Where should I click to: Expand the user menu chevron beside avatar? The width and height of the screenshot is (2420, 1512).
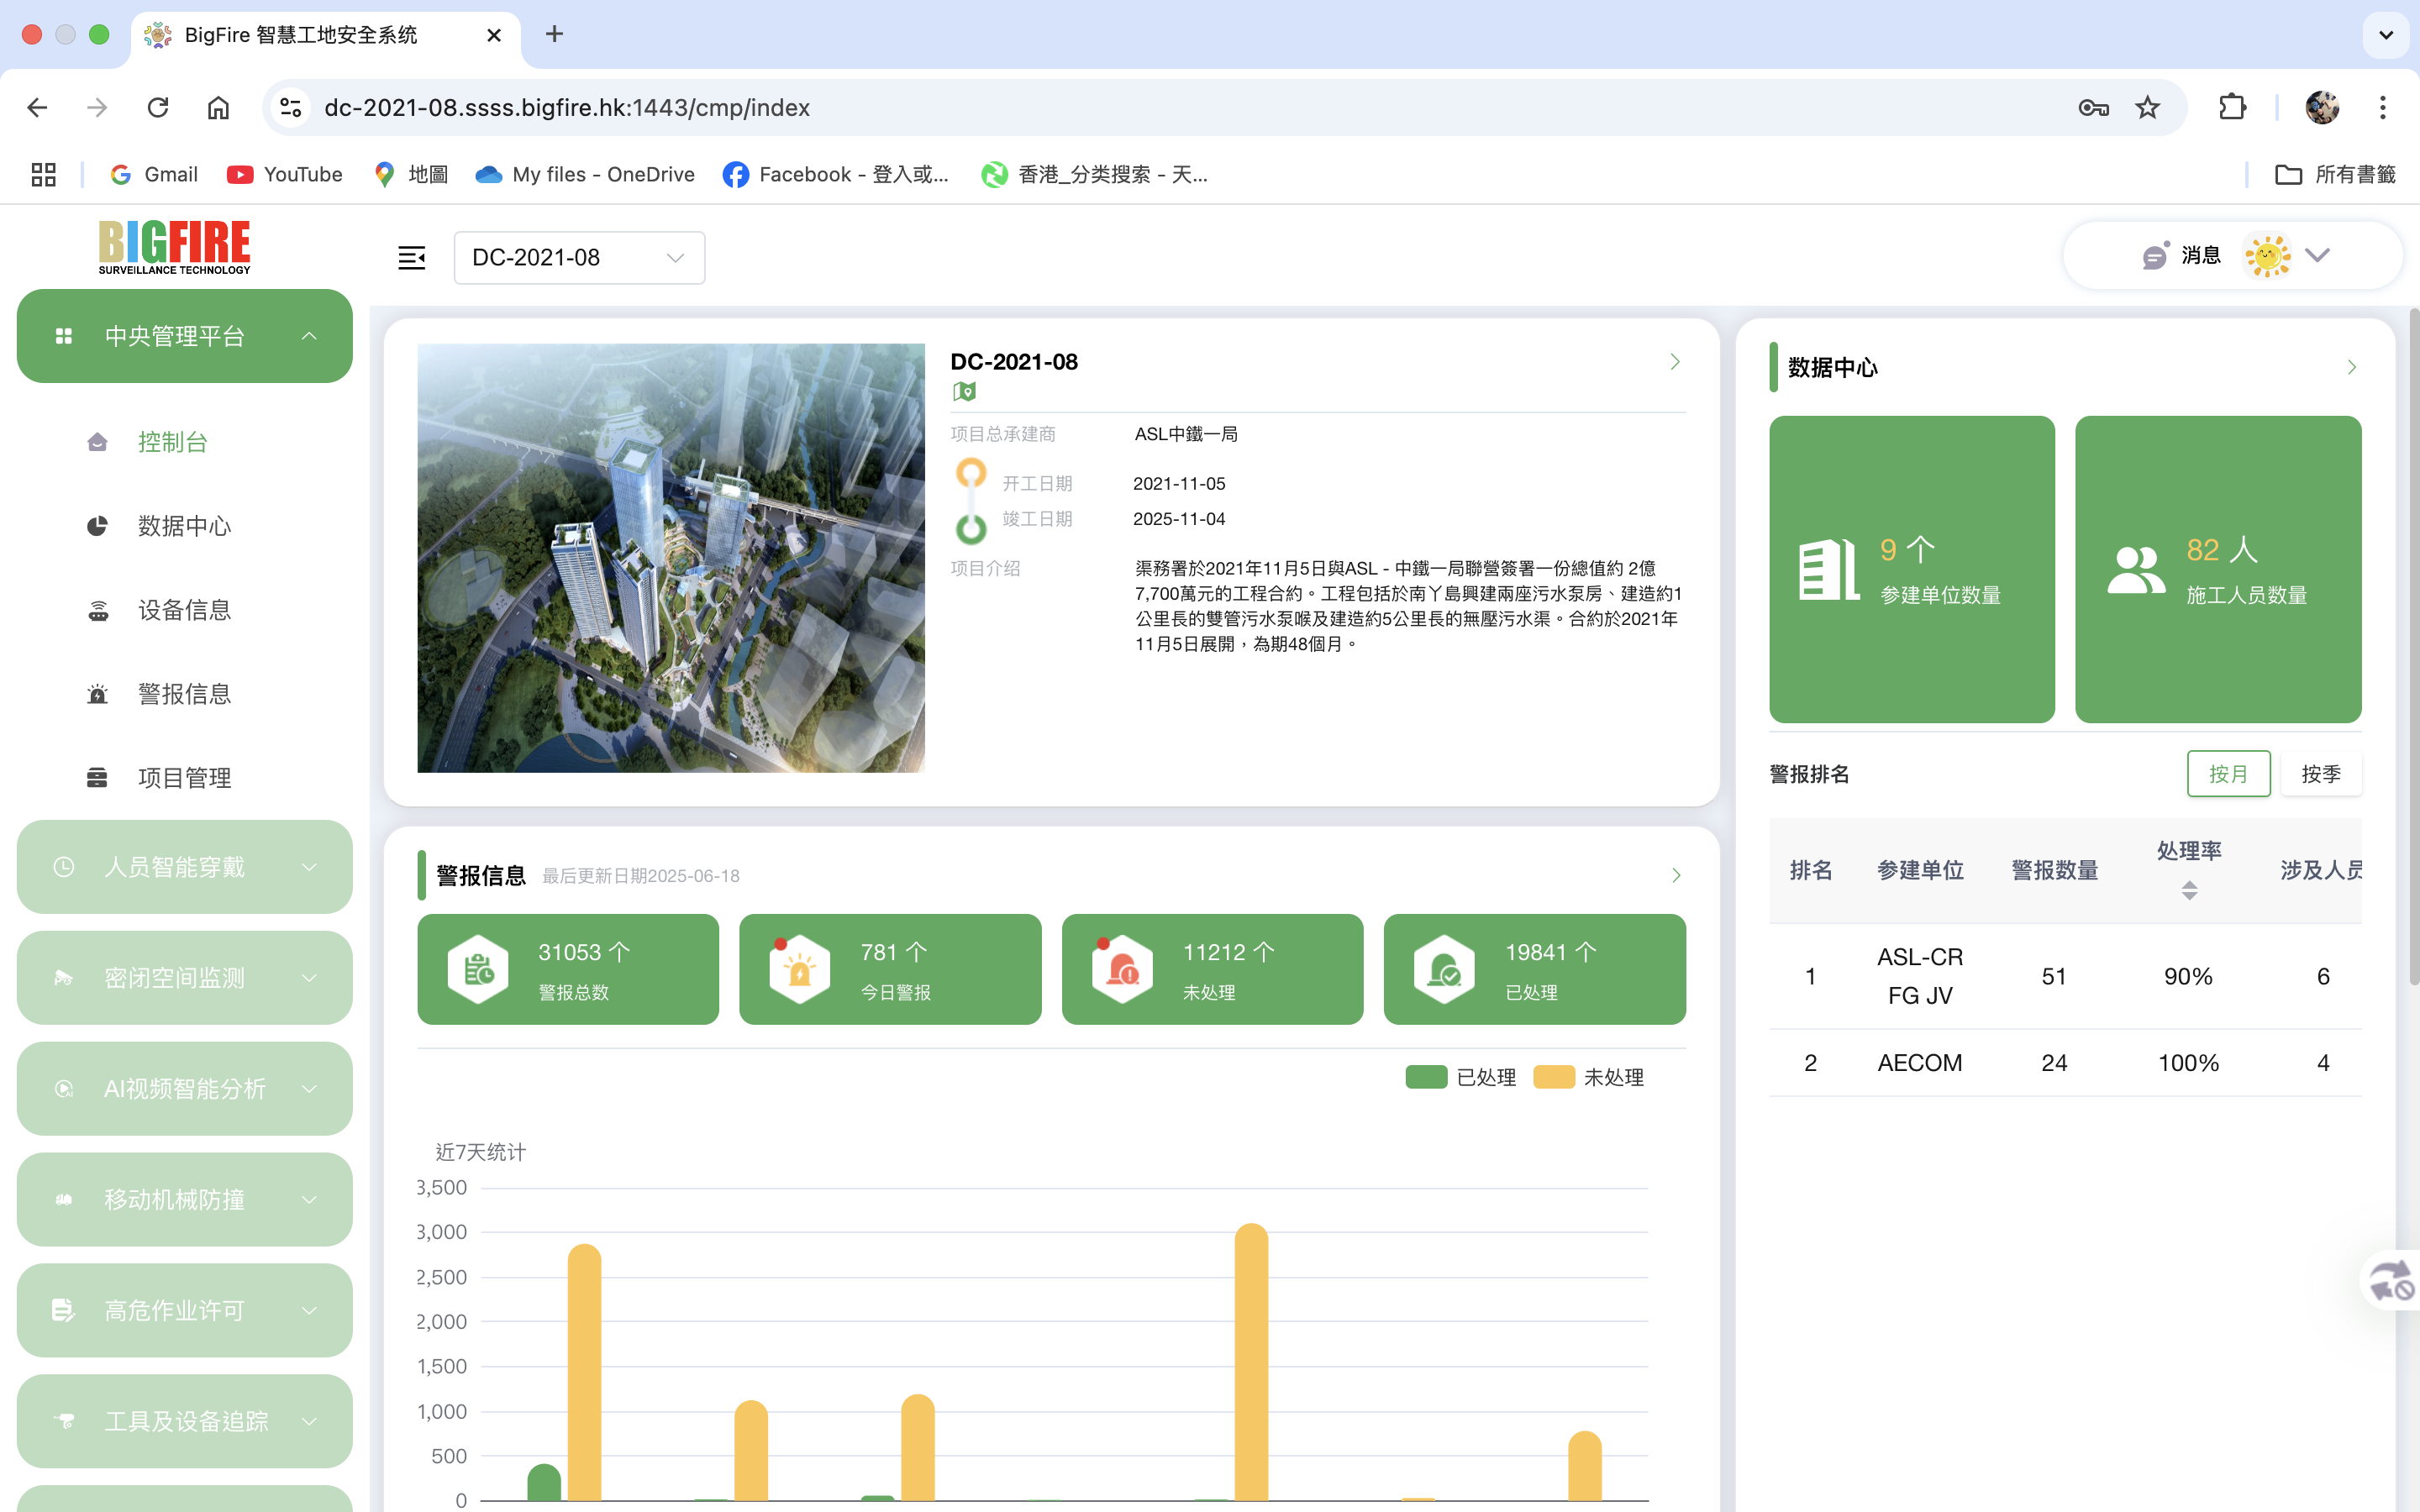click(2318, 256)
